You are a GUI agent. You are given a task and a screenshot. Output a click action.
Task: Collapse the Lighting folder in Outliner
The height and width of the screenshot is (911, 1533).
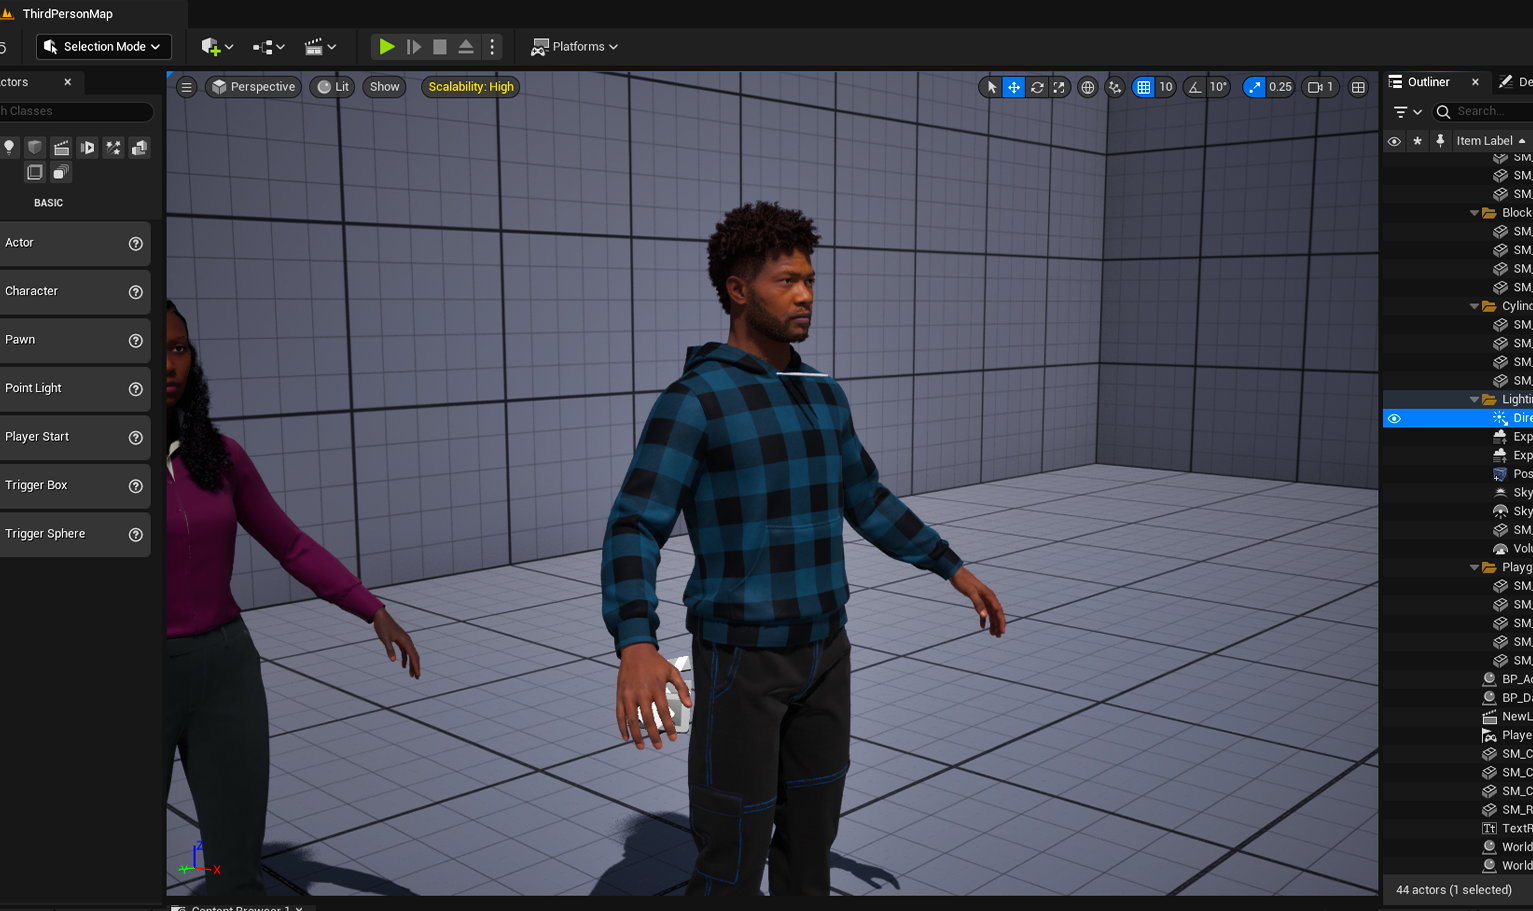(1474, 399)
